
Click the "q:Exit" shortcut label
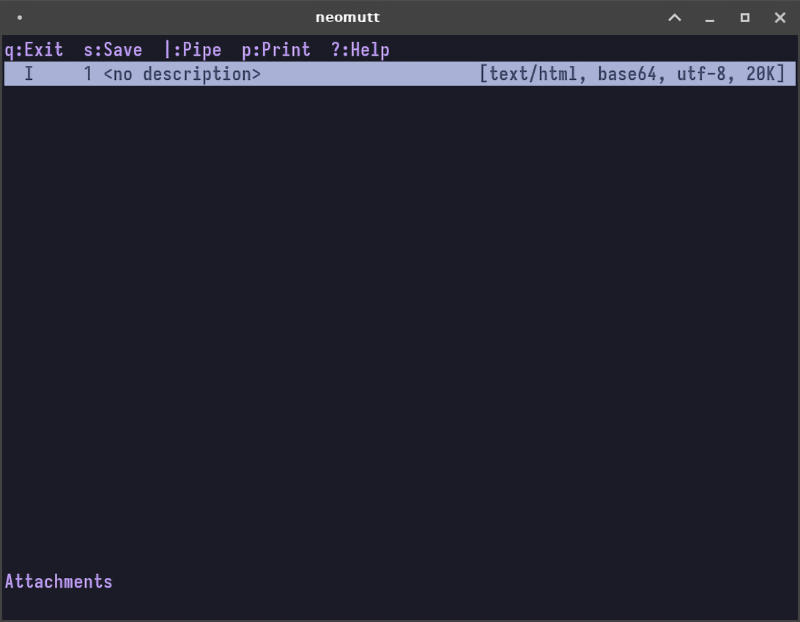pos(33,49)
